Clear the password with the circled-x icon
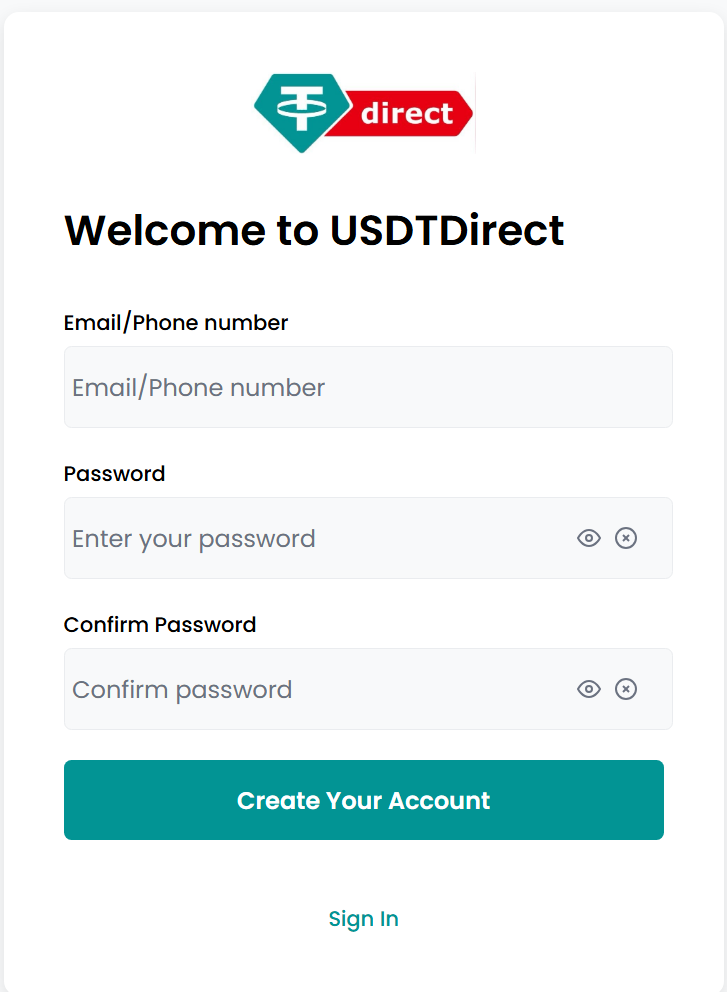This screenshot has width=727, height=992. (626, 538)
